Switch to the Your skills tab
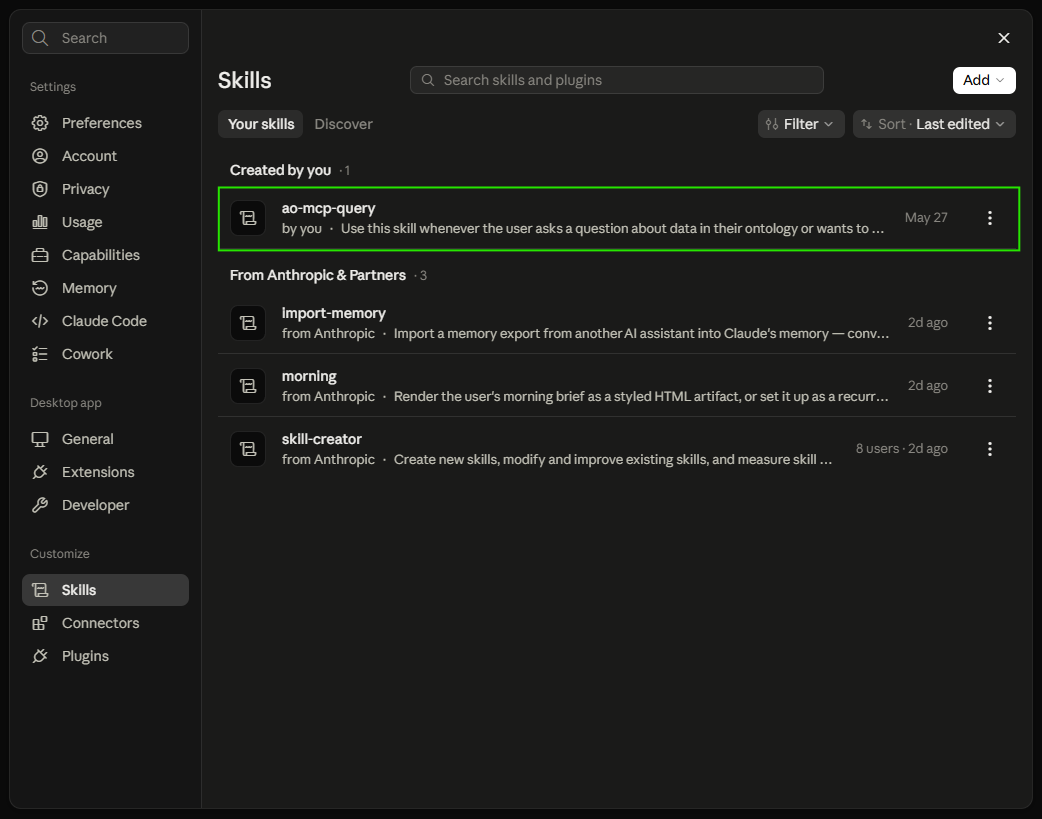1042x819 pixels. (x=260, y=124)
